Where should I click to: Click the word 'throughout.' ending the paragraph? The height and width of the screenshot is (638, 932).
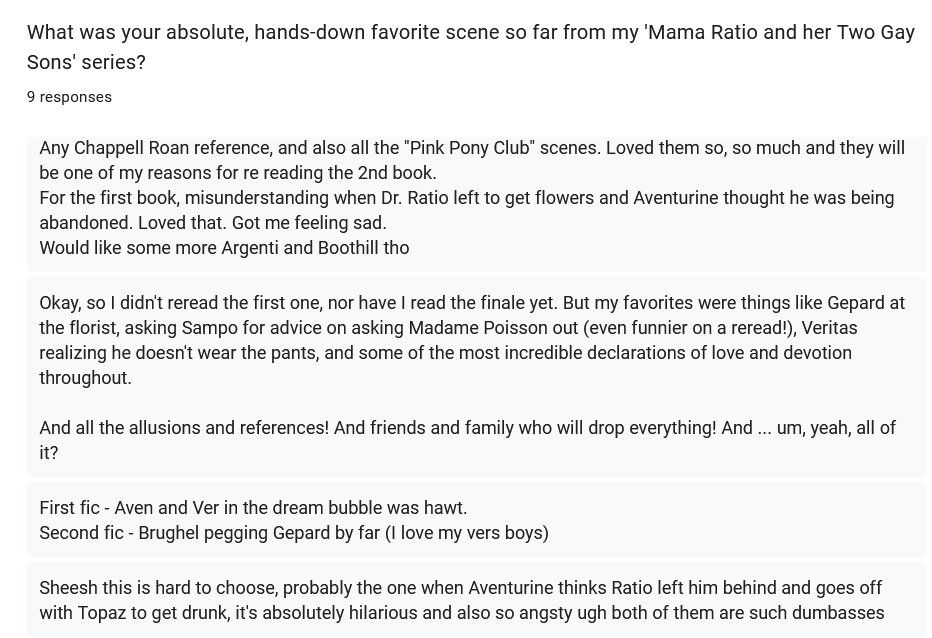85,378
